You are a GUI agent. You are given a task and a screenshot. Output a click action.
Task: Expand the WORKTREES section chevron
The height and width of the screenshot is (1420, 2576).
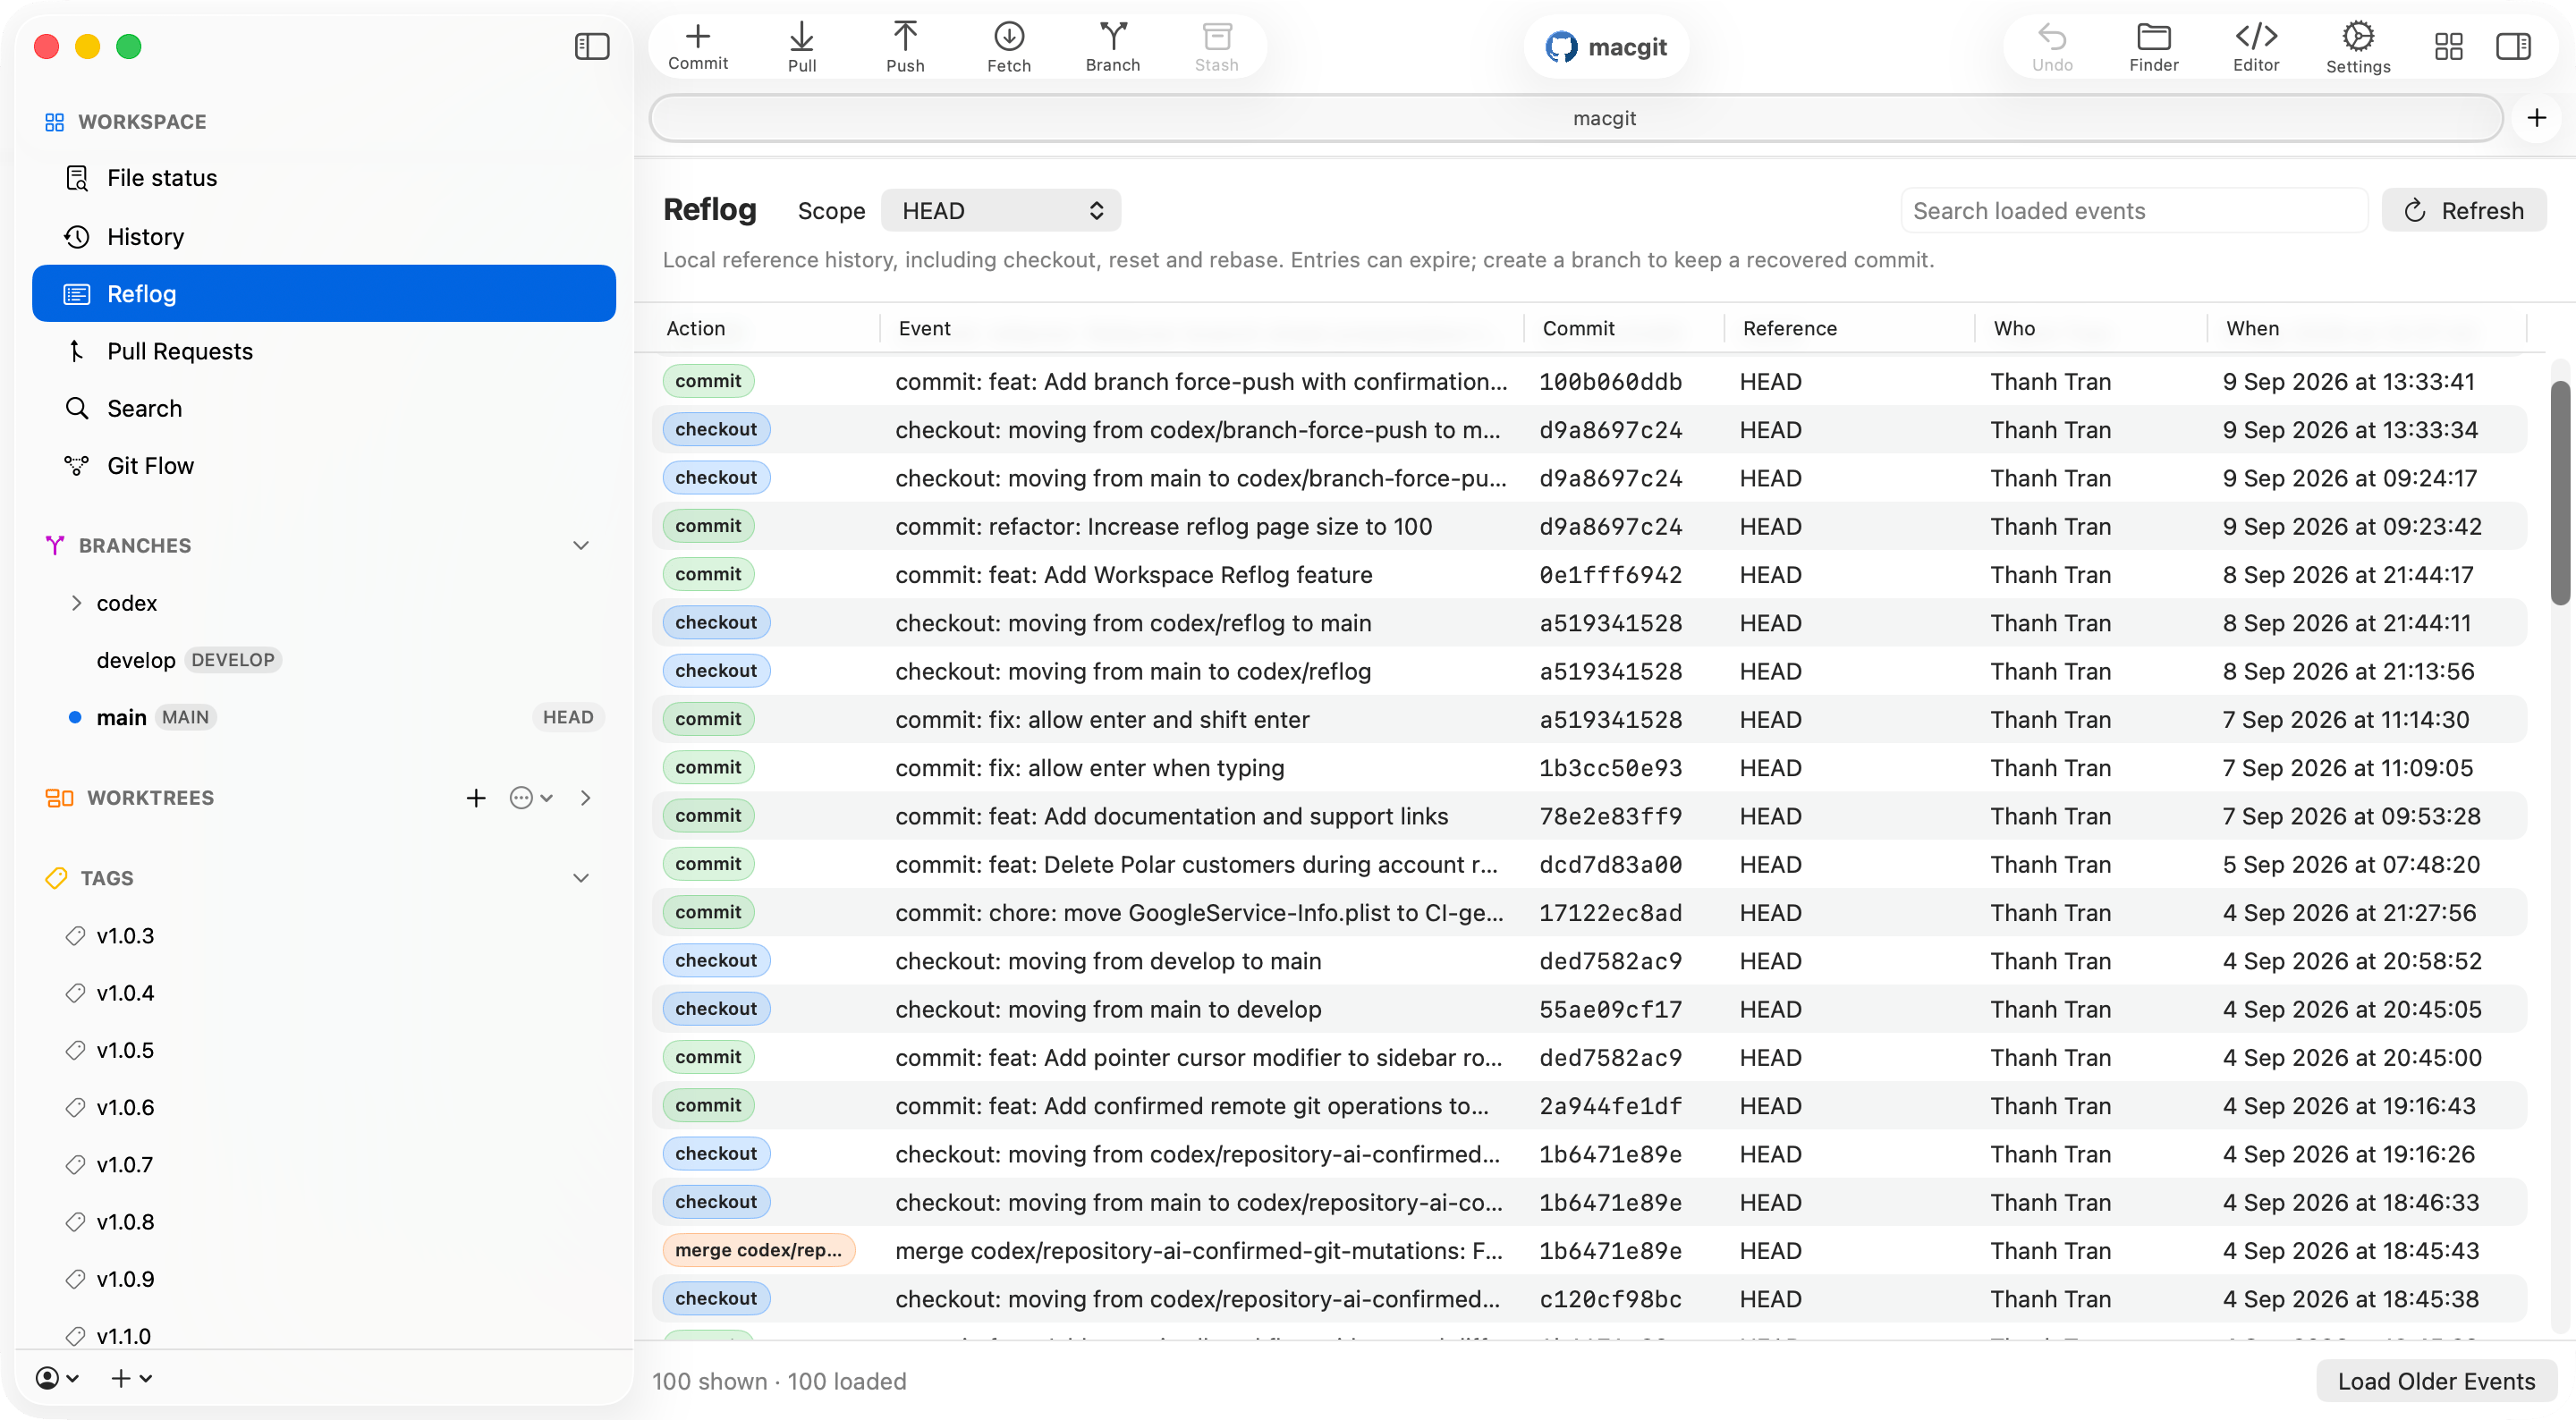tap(586, 798)
